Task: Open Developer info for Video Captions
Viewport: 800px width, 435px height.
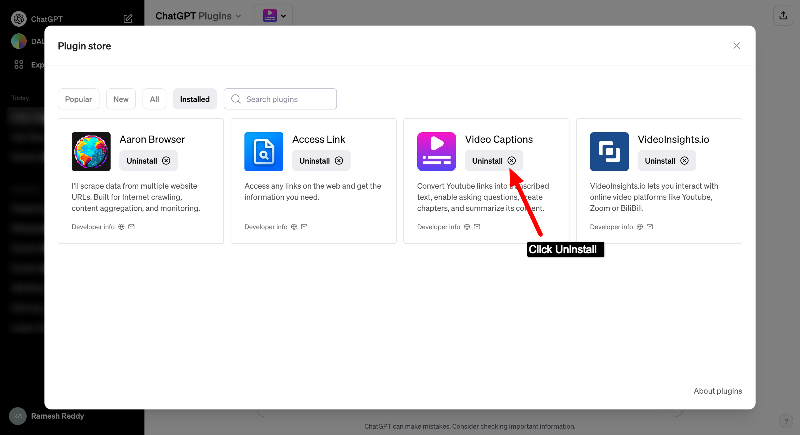Action: (438, 227)
